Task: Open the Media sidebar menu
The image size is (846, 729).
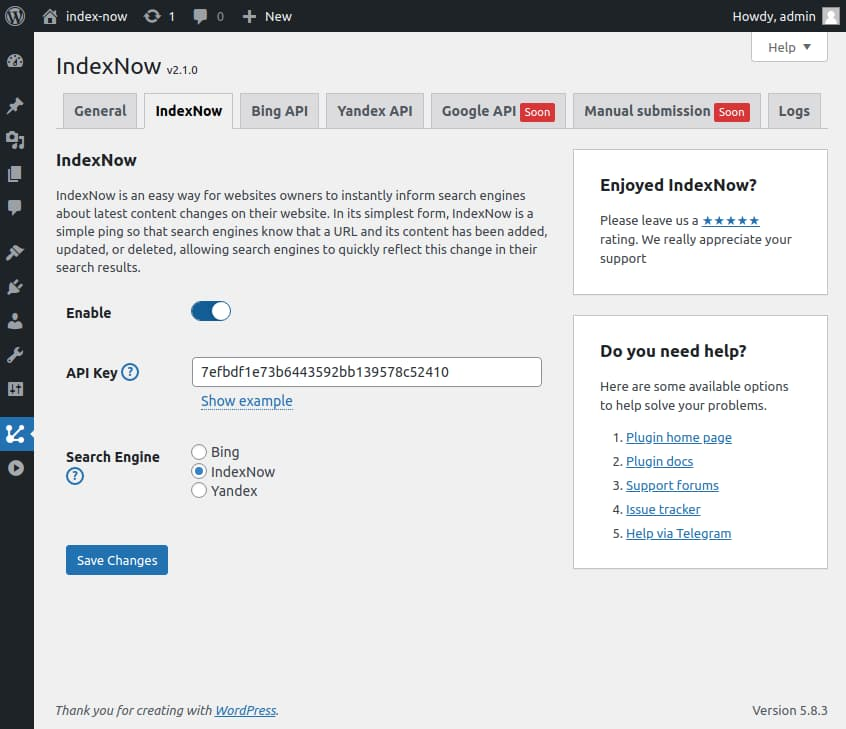Action: pos(15,140)
